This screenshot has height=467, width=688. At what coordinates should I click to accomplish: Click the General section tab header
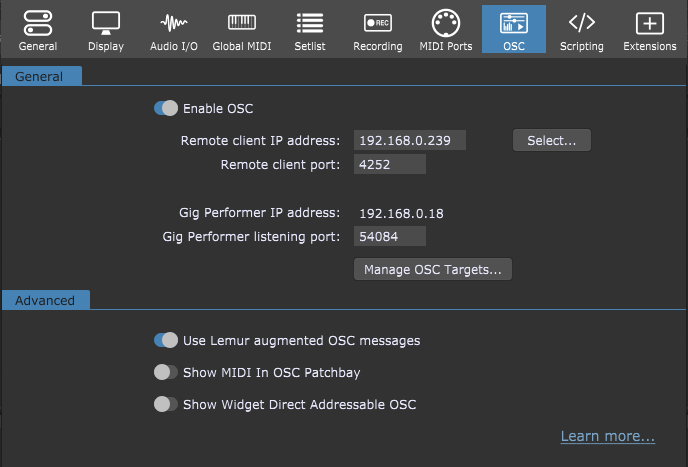(x=42, y=76)
